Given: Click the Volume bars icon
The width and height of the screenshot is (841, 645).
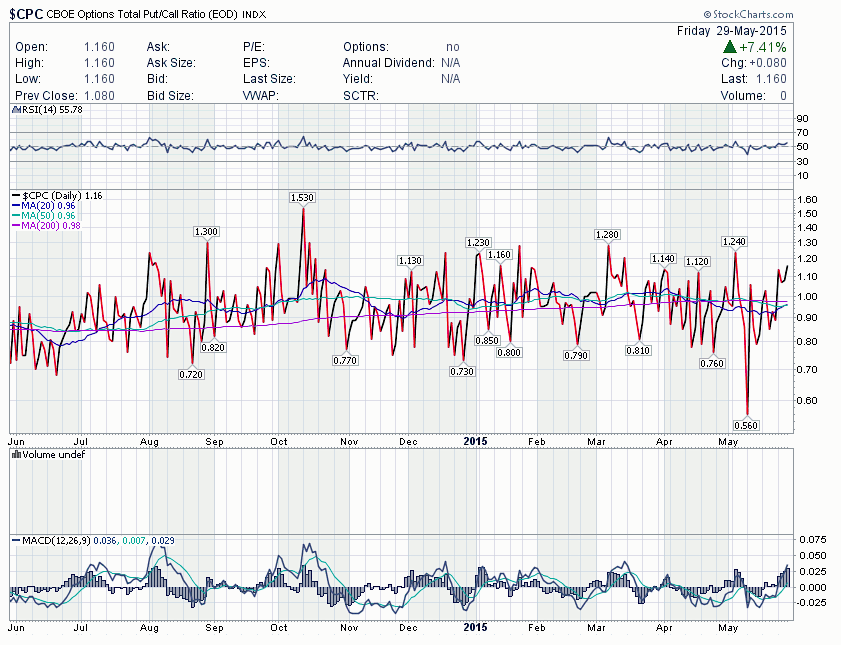Looking at the screenshot, I should pos(16,455).
